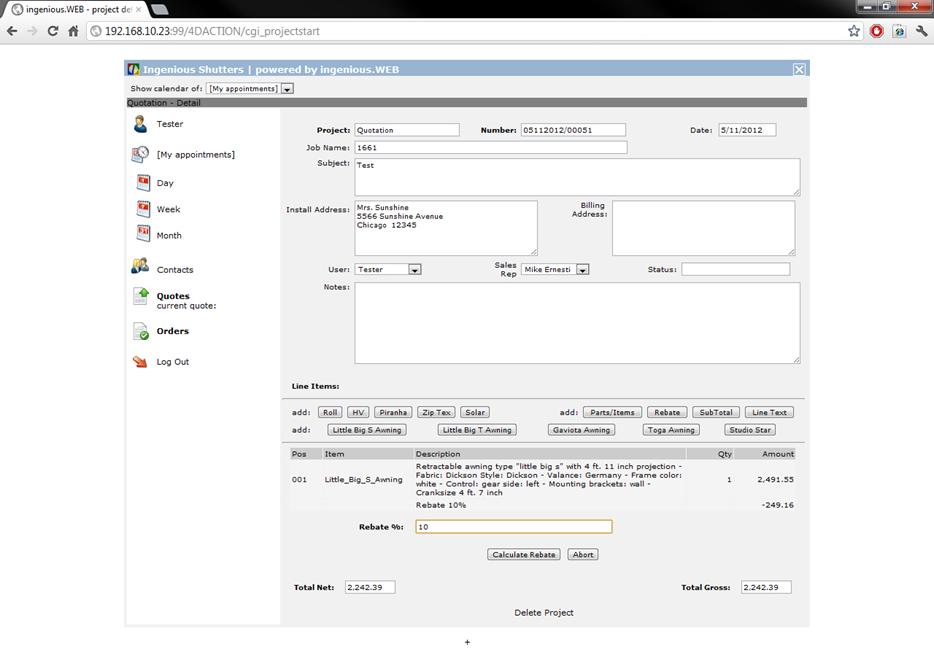Image resolution: width=934 pixels, height=666 pixels.
Task: Click the Tester user icon in sidebar
Action: click(x=140, y=124)
